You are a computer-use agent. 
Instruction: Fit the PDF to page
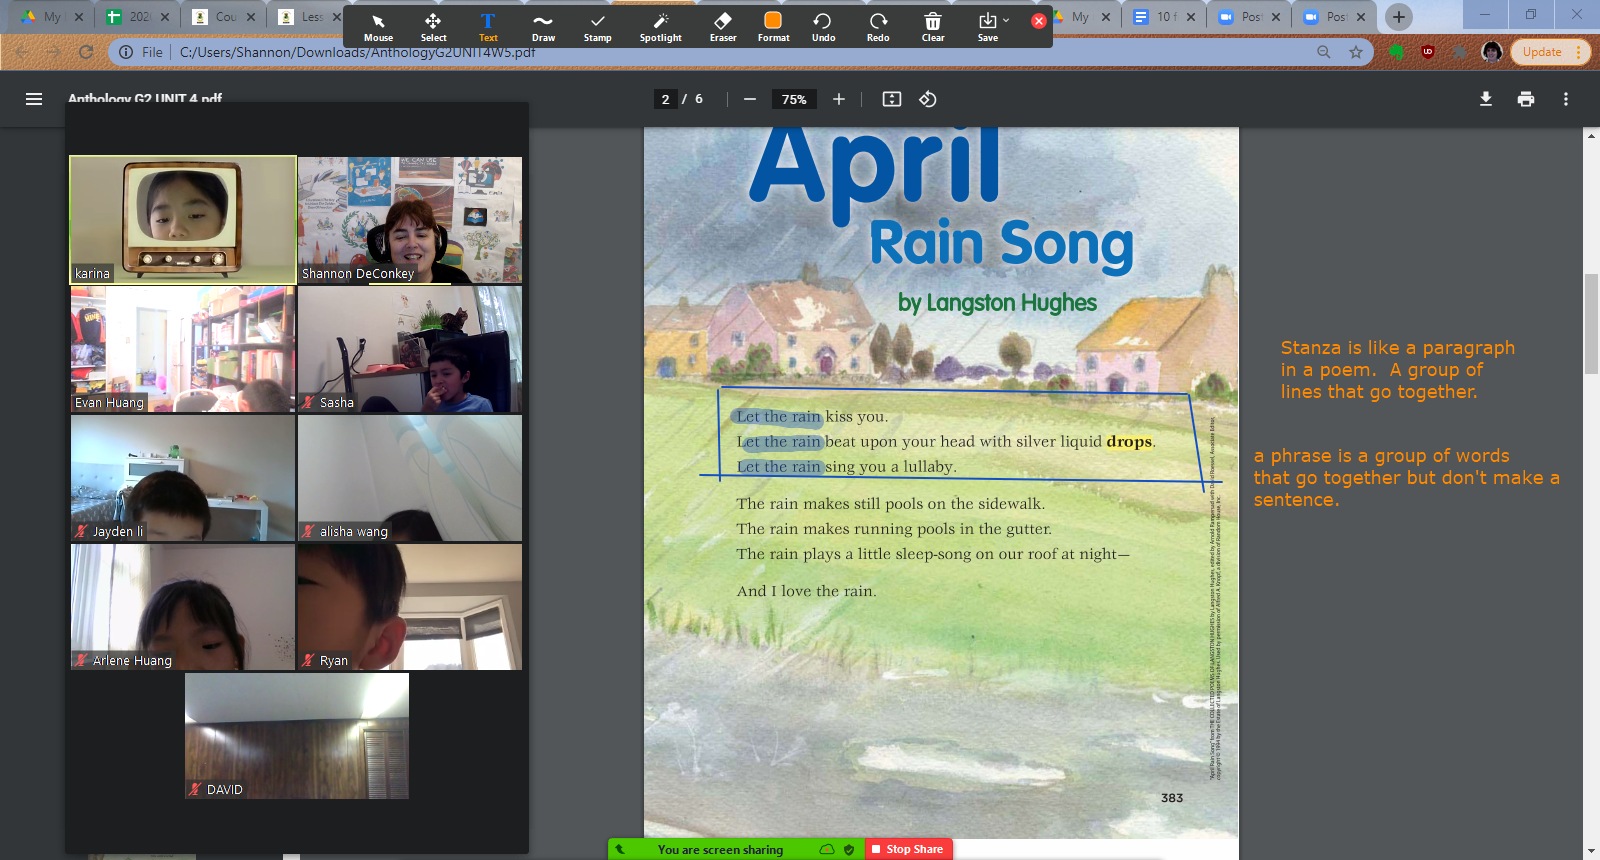pyautogui.click(x=892, y=99)
